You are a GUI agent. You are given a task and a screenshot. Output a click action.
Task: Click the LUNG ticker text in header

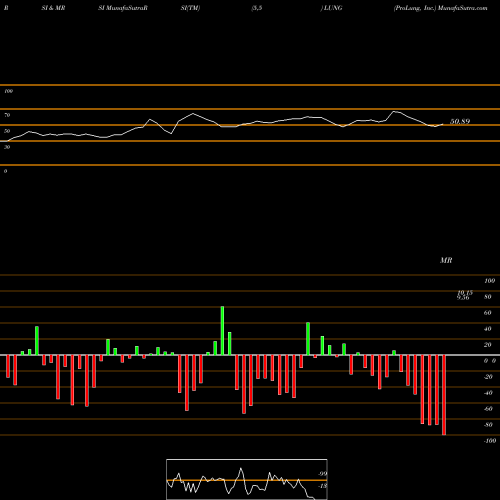333,8
